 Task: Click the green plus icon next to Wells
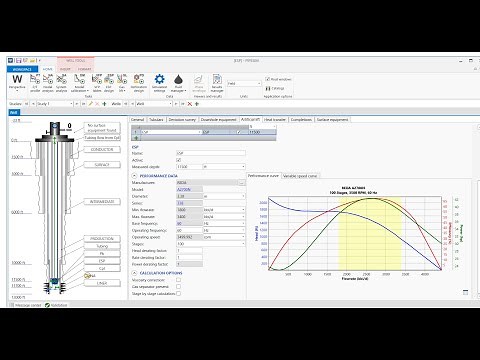[x=197, y=104]
